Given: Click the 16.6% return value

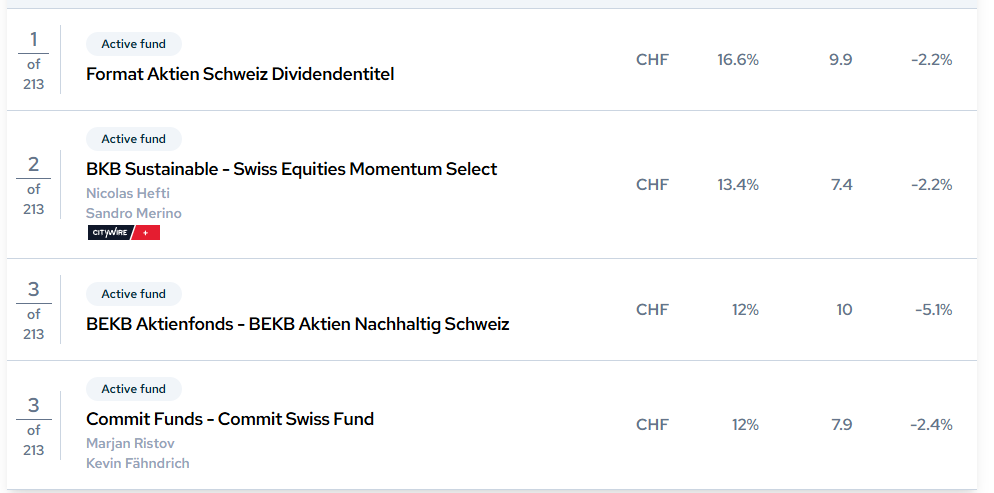Looking at the screenshot, I should point(738,60).
